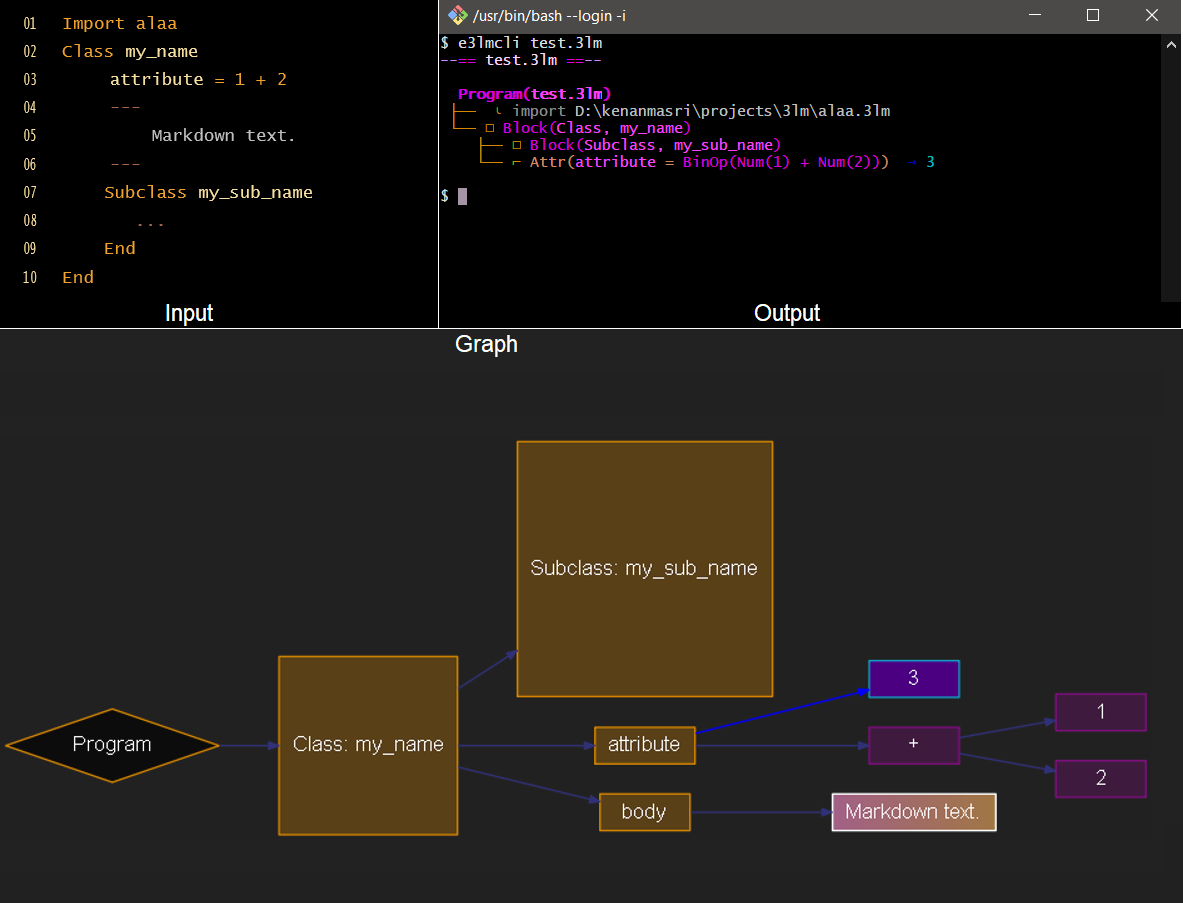Screen dimensions: 1183x903
Task: Click the Program diamond node
Action: pos(112,745)
